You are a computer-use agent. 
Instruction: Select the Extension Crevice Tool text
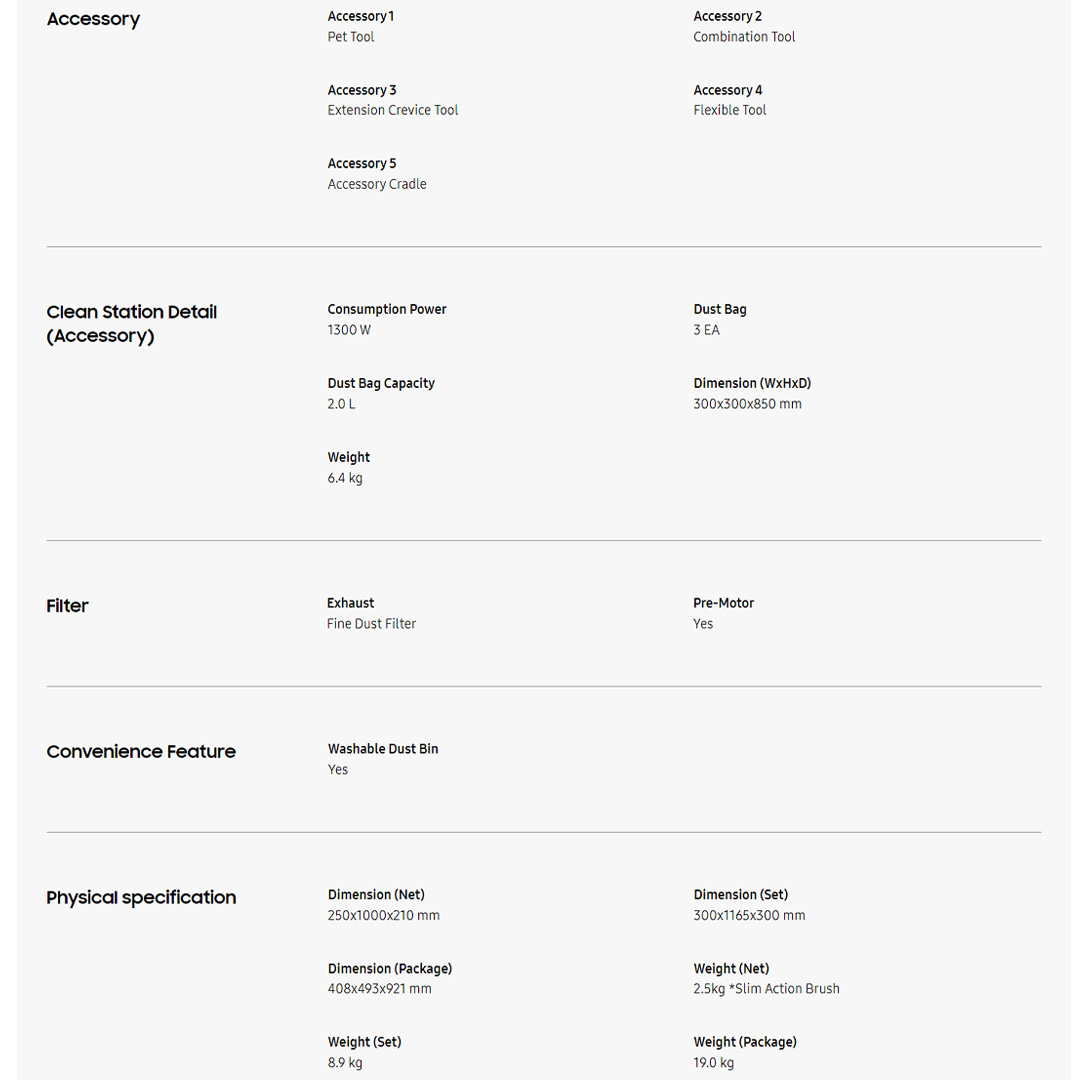pos(392,110)
